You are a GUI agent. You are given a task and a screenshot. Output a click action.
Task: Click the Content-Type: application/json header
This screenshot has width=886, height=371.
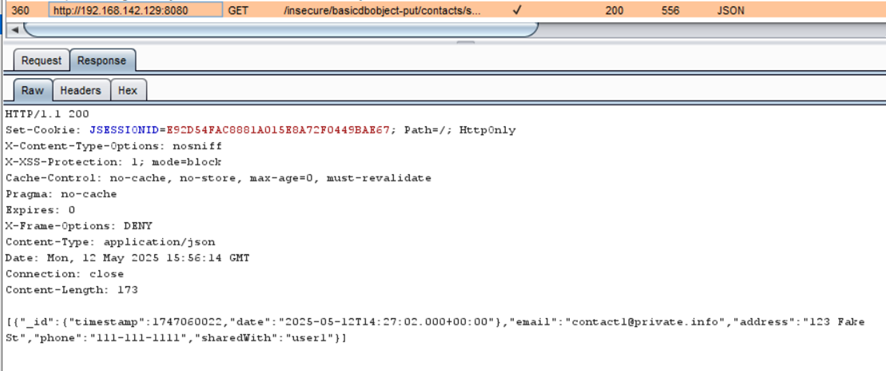110,242
